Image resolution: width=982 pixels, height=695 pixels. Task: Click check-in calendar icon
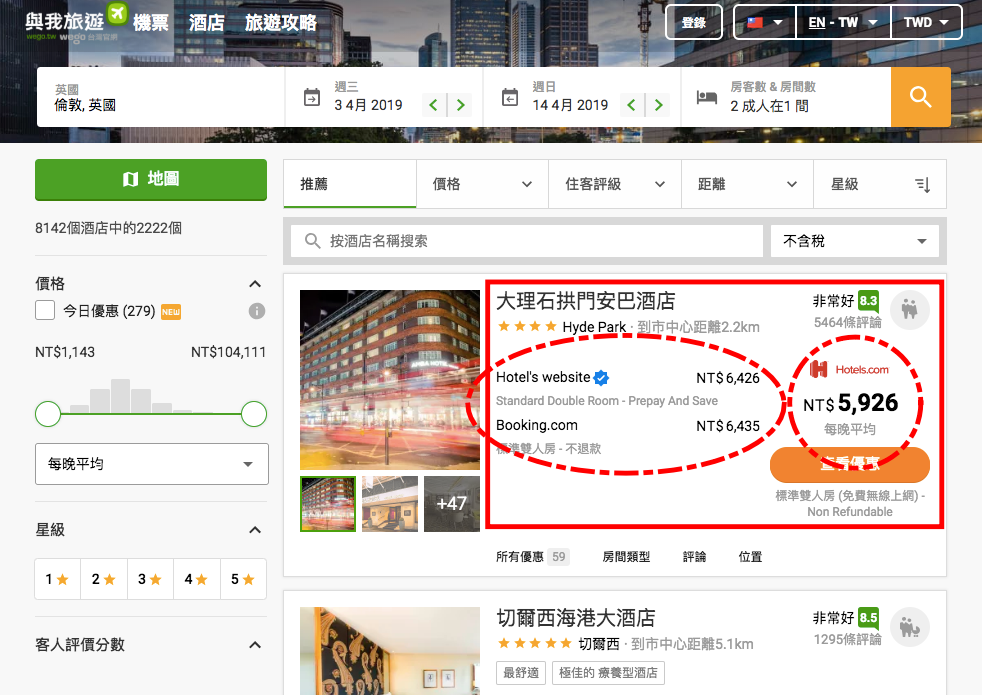(x=312, y=98)
